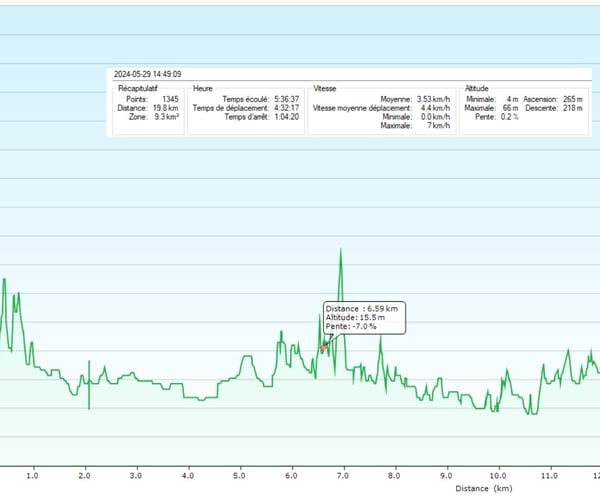Image resolution: width=600 pixels, height=496 pixels.
Task: Click Altitude Maximale value 66 m
Action: coord(510,108)
